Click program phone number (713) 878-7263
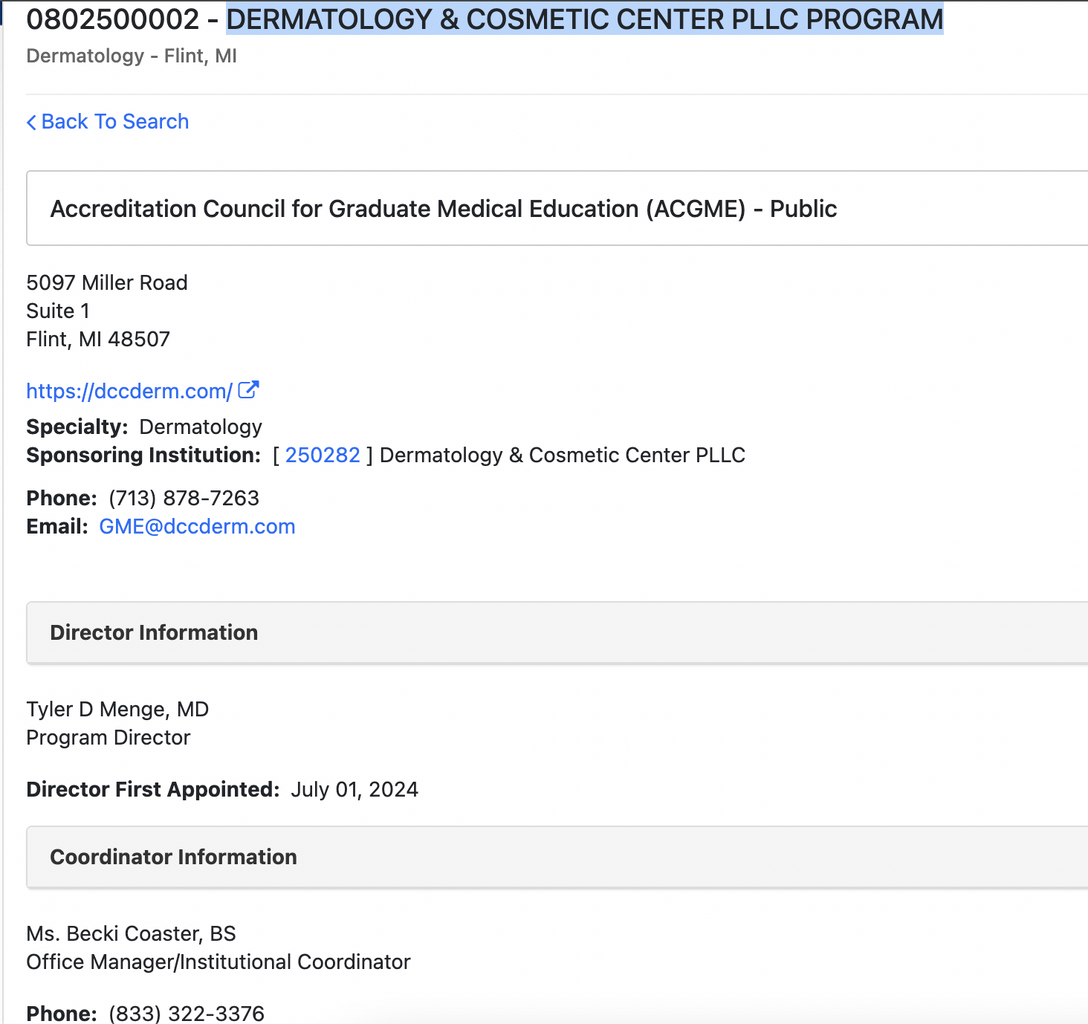Viewport: 1088px width, 1024px height. coord(183,498)
